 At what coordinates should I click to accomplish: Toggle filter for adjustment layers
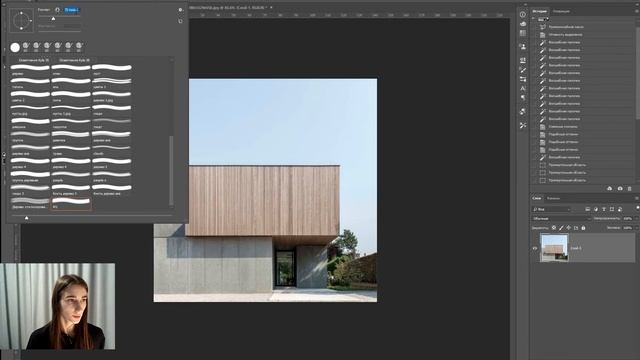[x=596, y=209]
